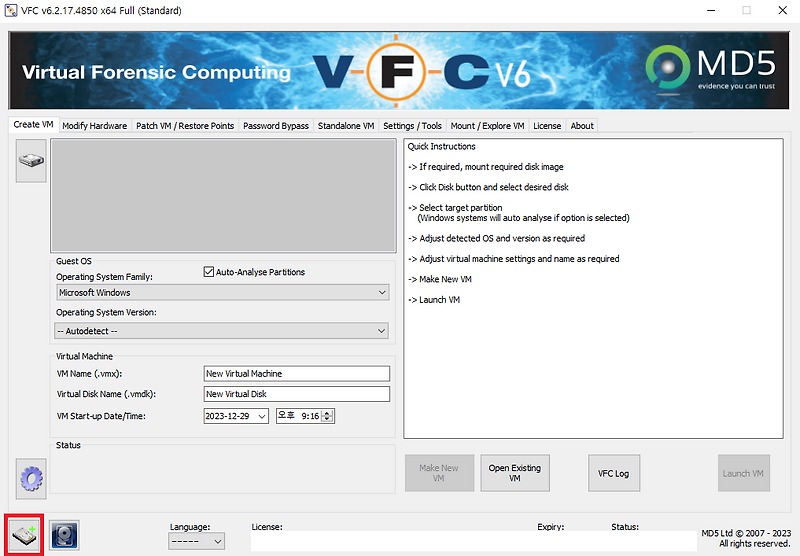
Task: Click the Launch VM button
Action: [x=743, y=473]
